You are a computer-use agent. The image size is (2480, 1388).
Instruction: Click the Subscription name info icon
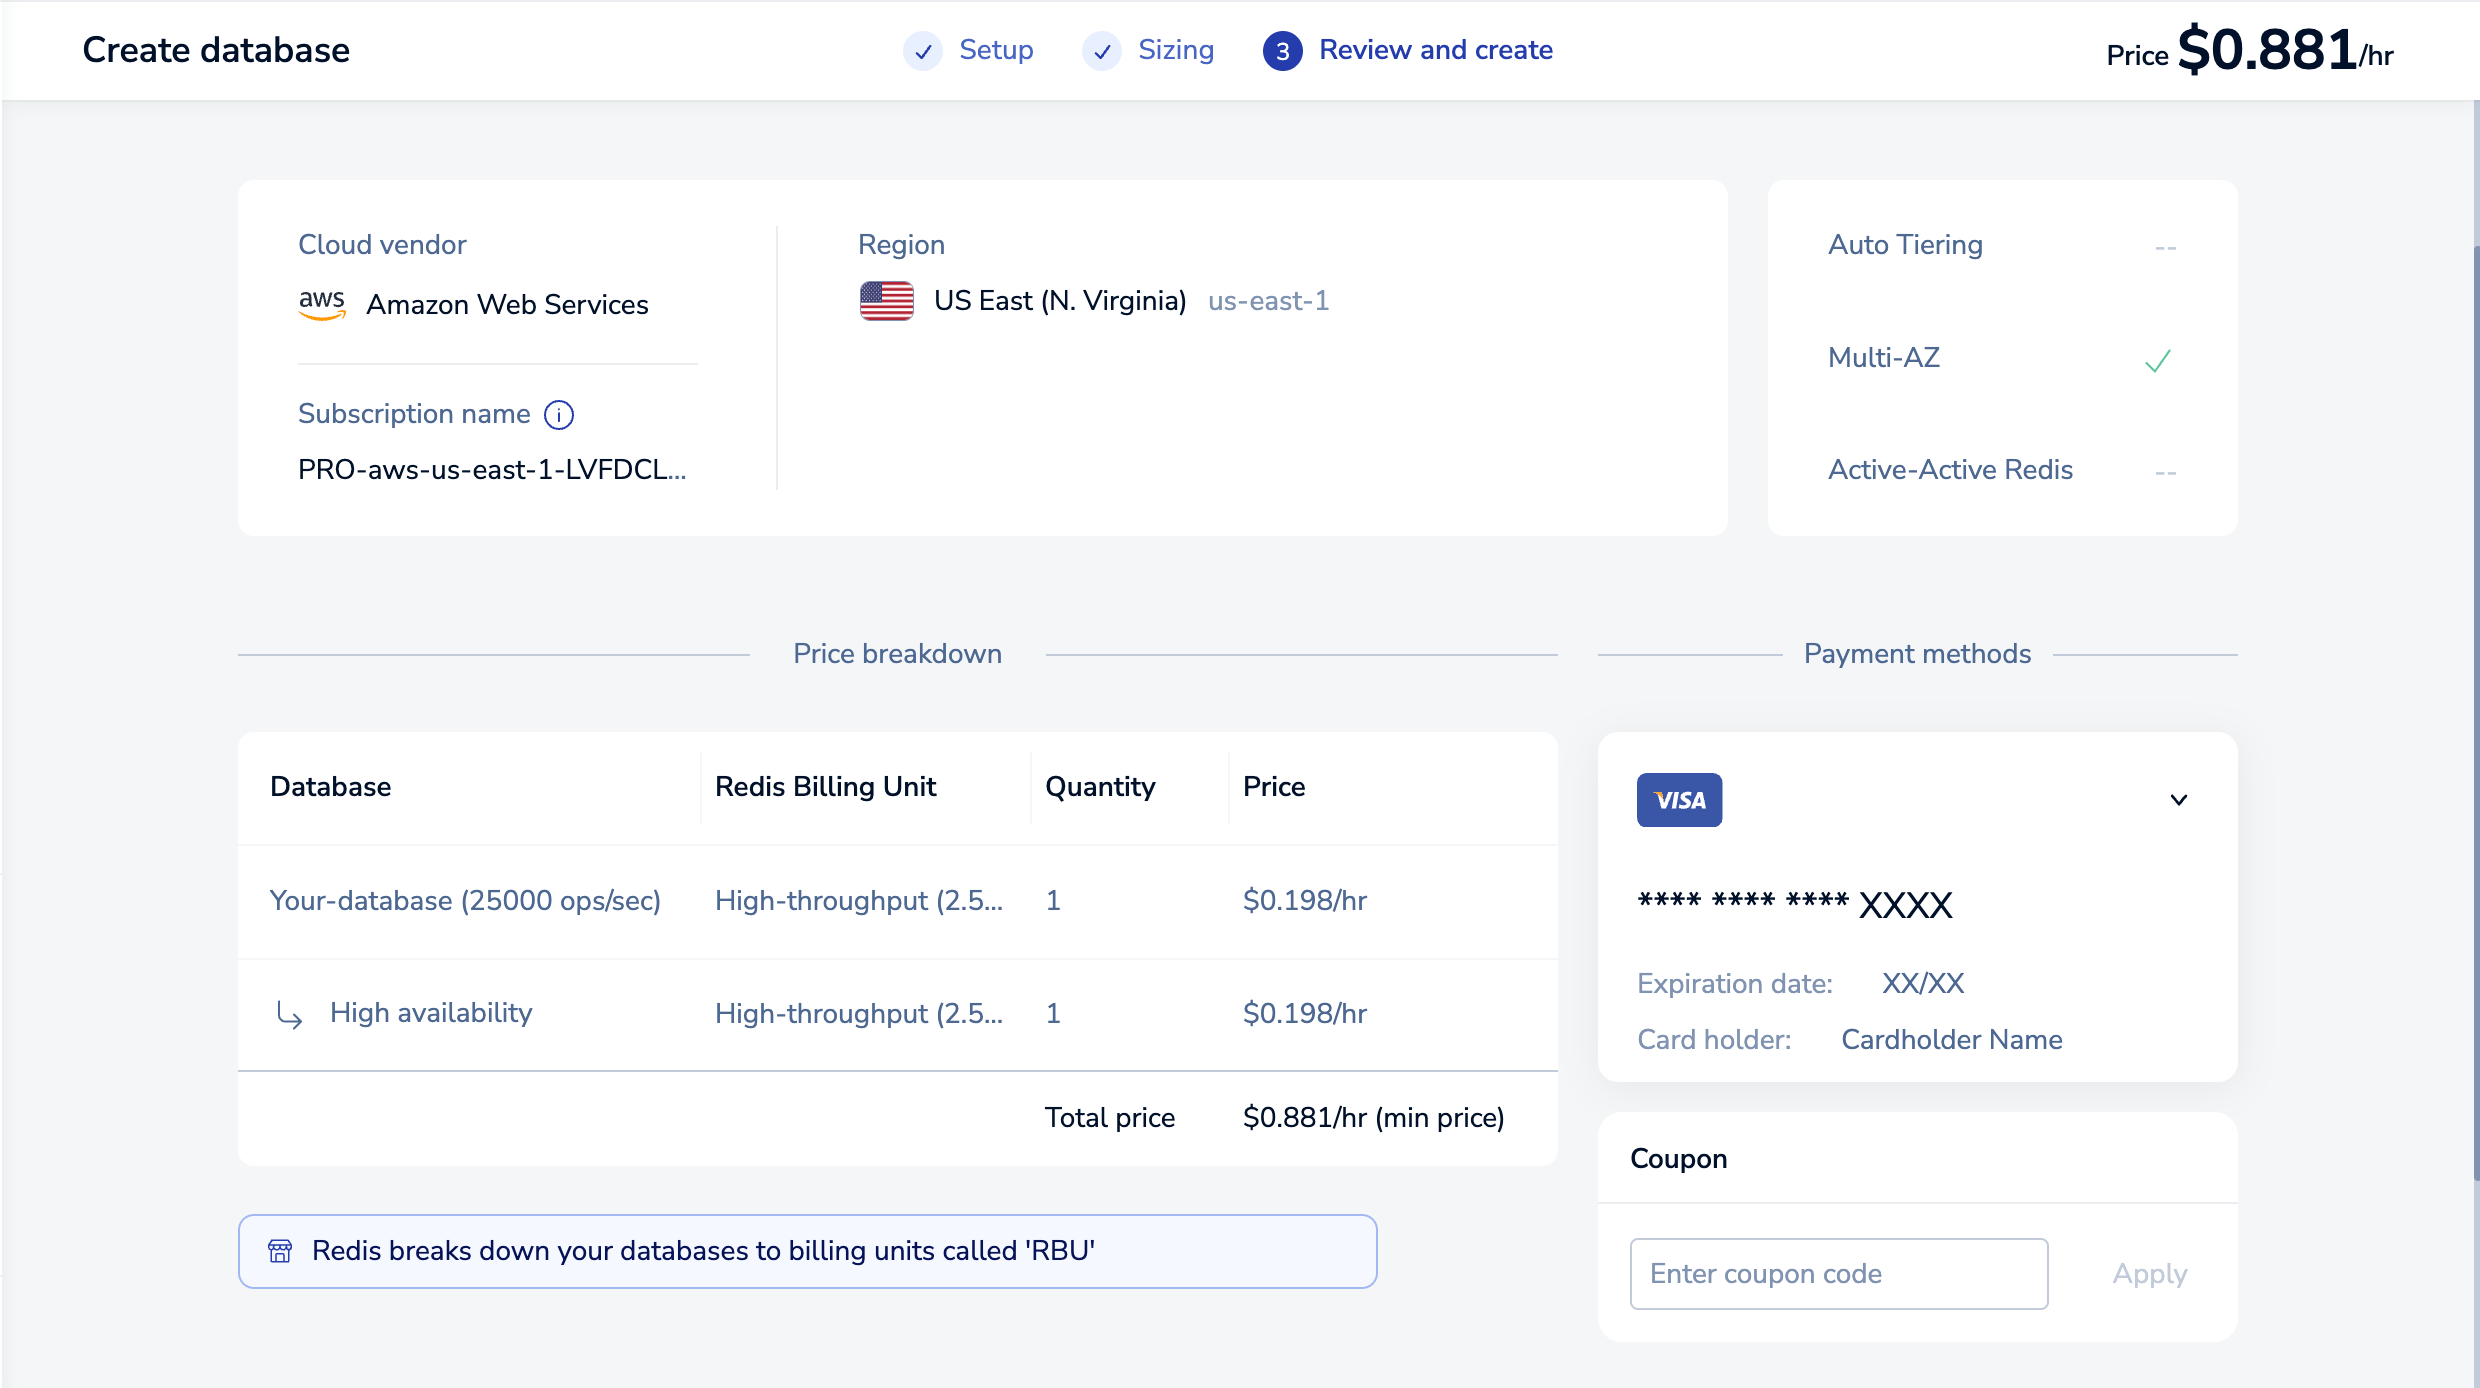point(559,415)
